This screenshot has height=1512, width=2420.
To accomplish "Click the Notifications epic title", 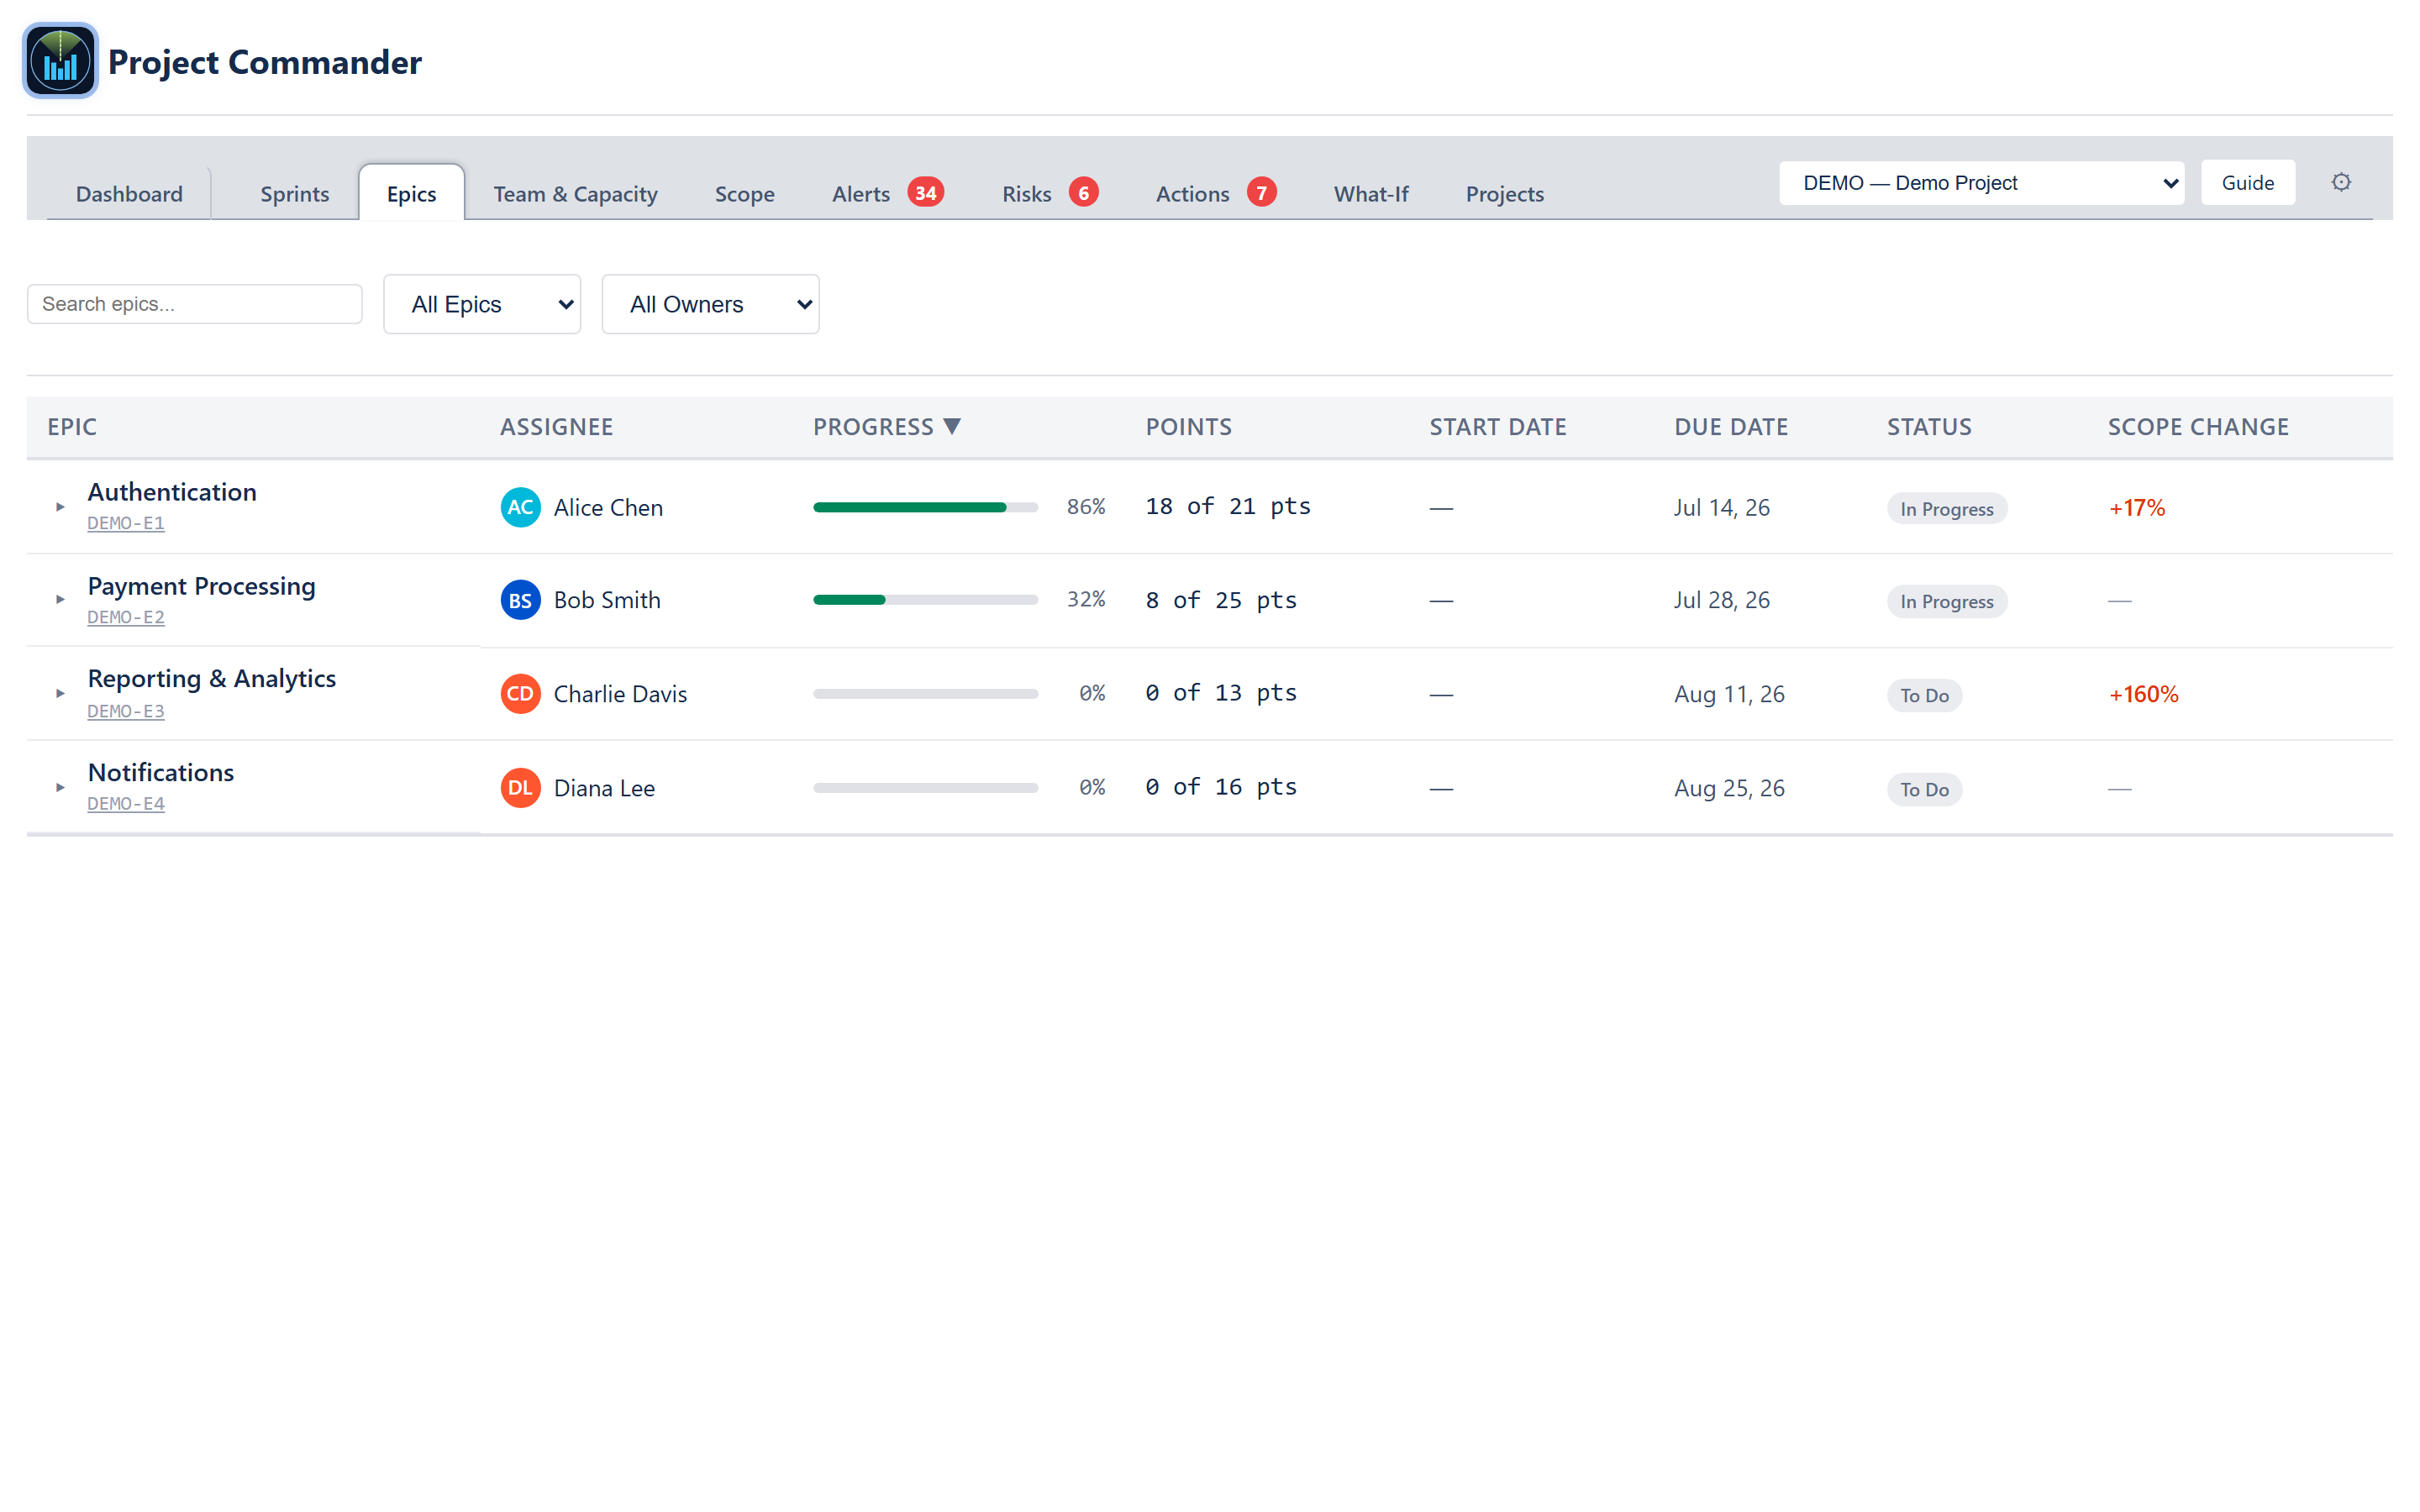I will point(161,773).
